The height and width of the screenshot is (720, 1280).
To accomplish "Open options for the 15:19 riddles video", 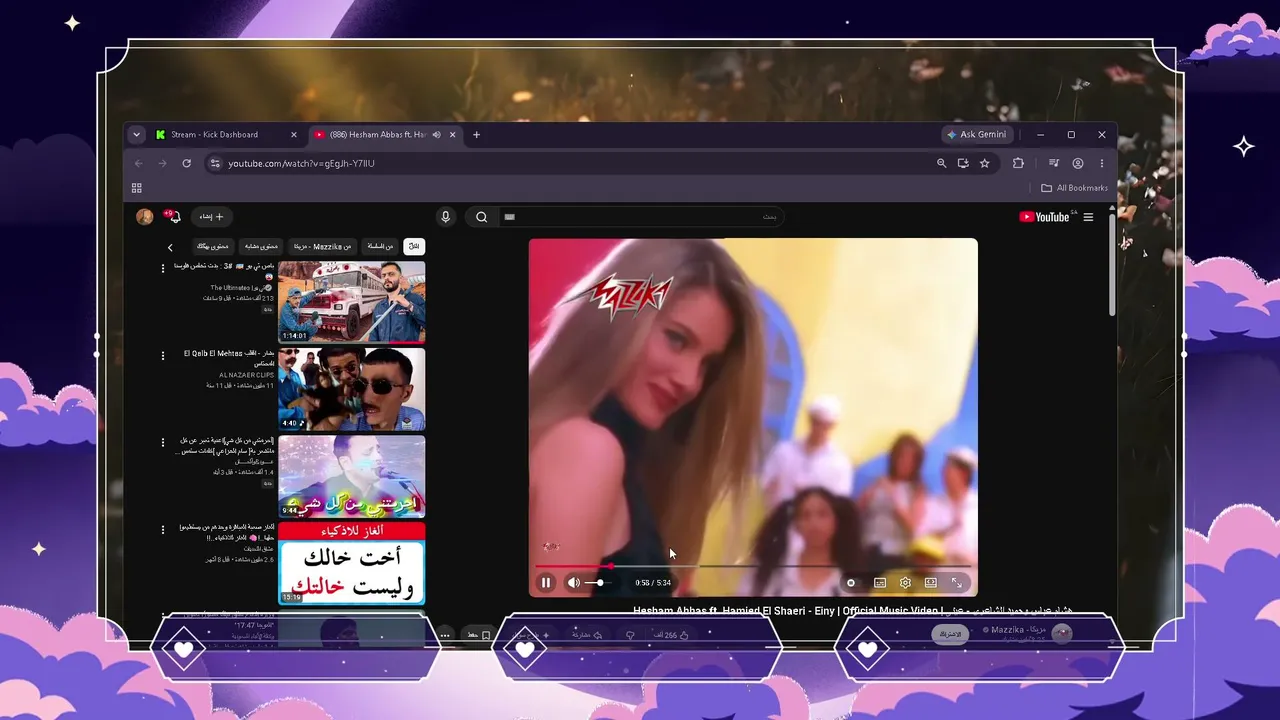I will click(163, 529).
